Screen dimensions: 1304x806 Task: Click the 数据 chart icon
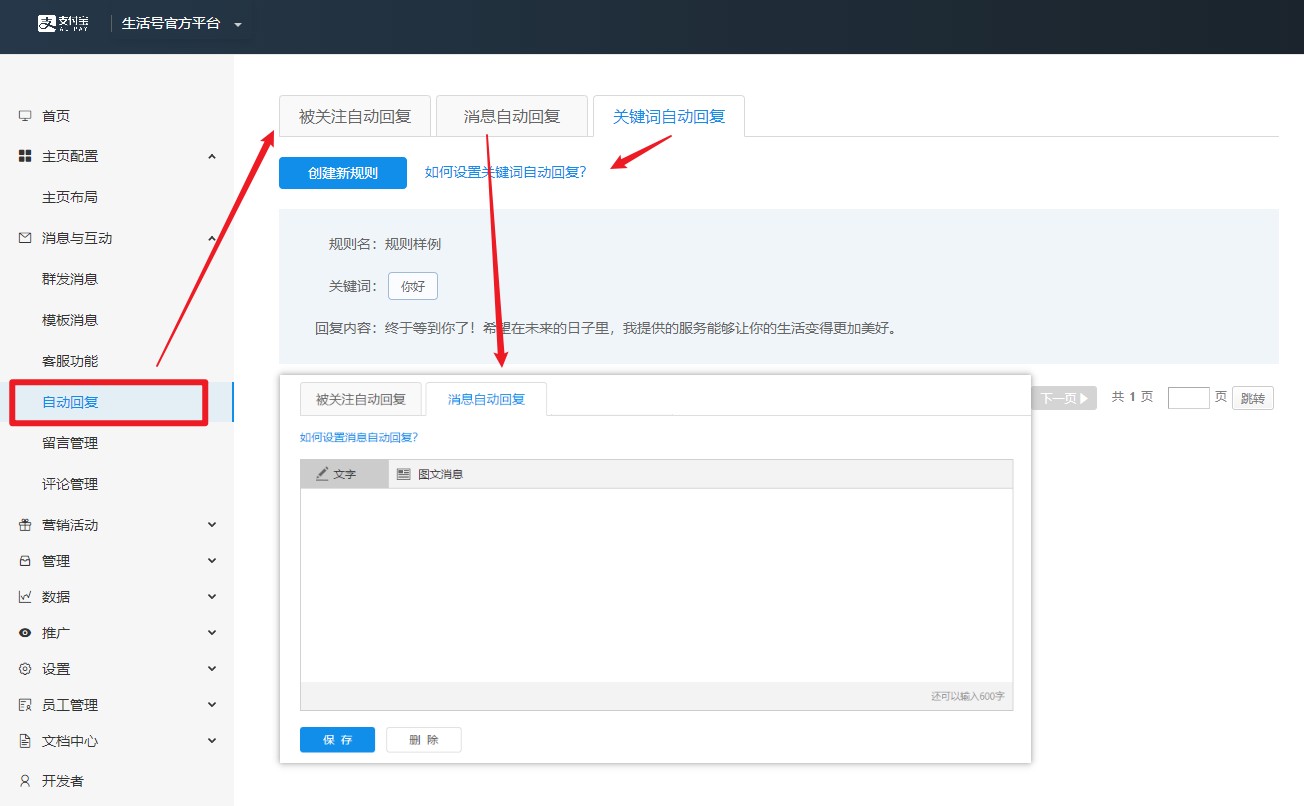(25, 597)
